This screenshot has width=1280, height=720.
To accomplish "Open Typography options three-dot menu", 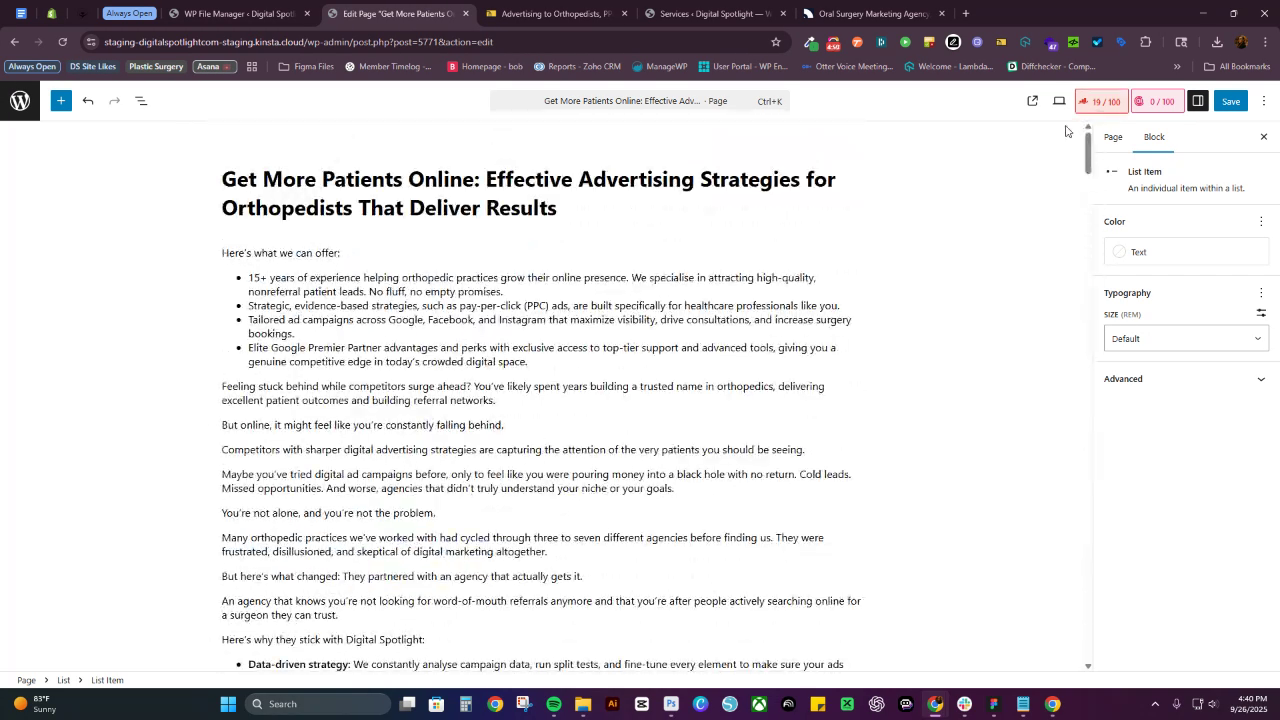I will click(1261, 293).
